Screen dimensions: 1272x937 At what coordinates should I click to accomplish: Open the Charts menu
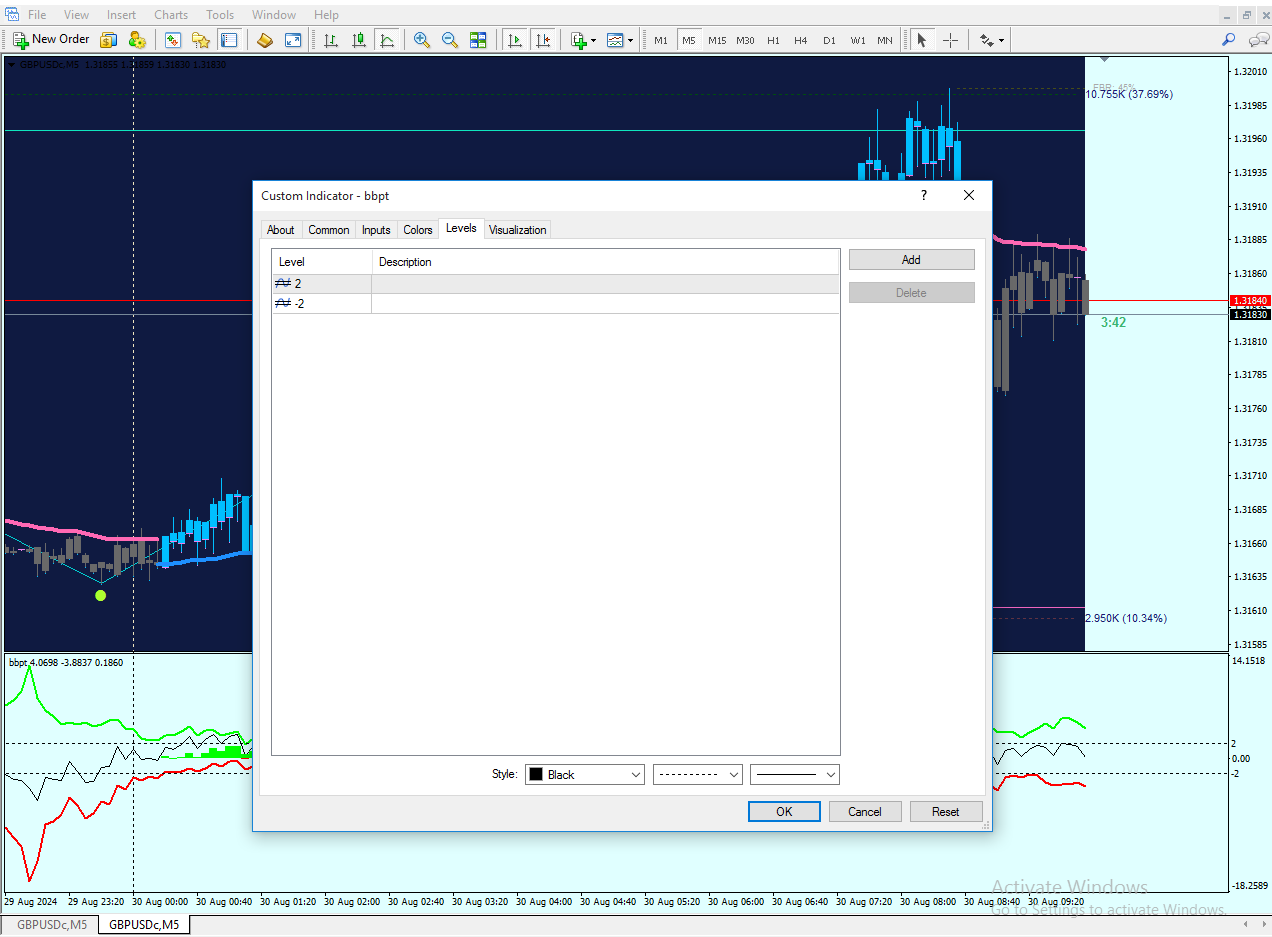tap(171, 15)
